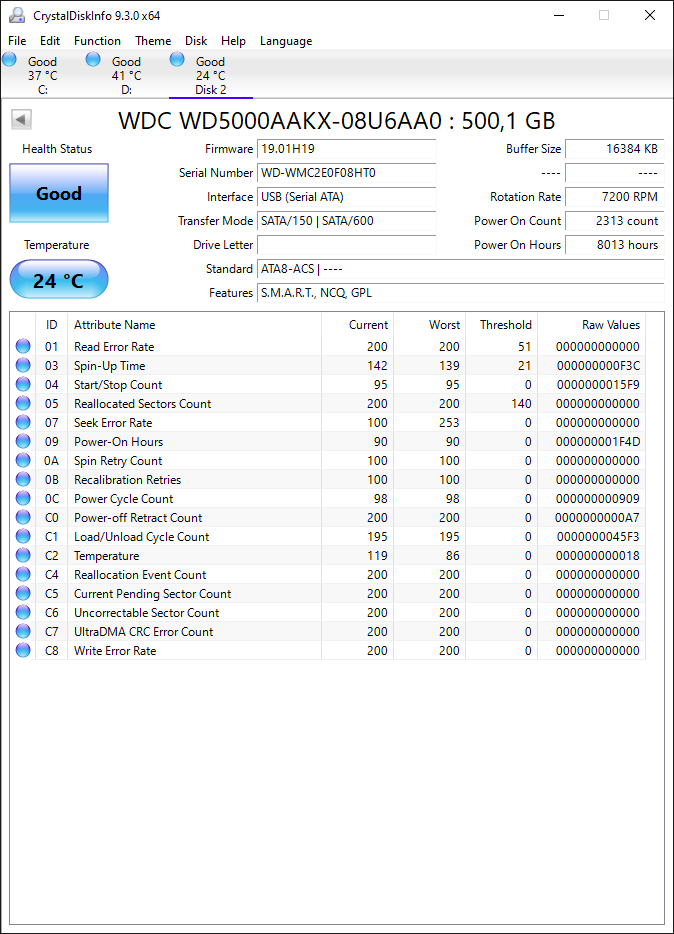Open the Language menu
The image size is (674, 934).
coord(286,41)
